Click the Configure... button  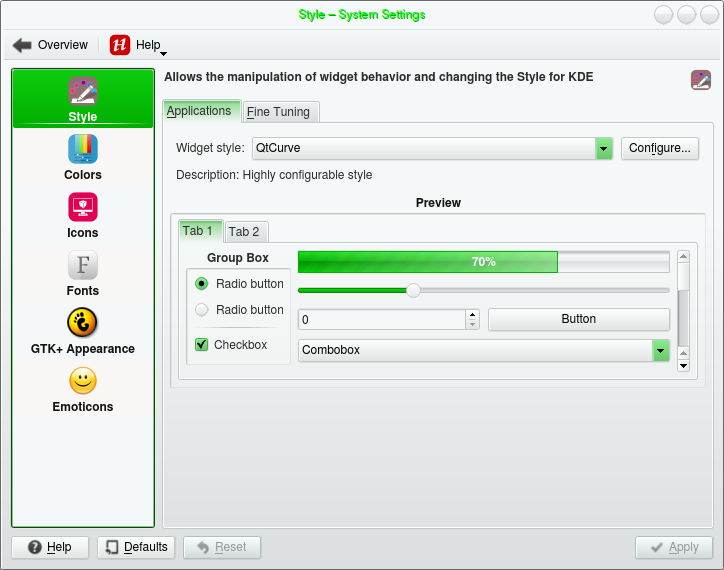(x=660, y=148)
